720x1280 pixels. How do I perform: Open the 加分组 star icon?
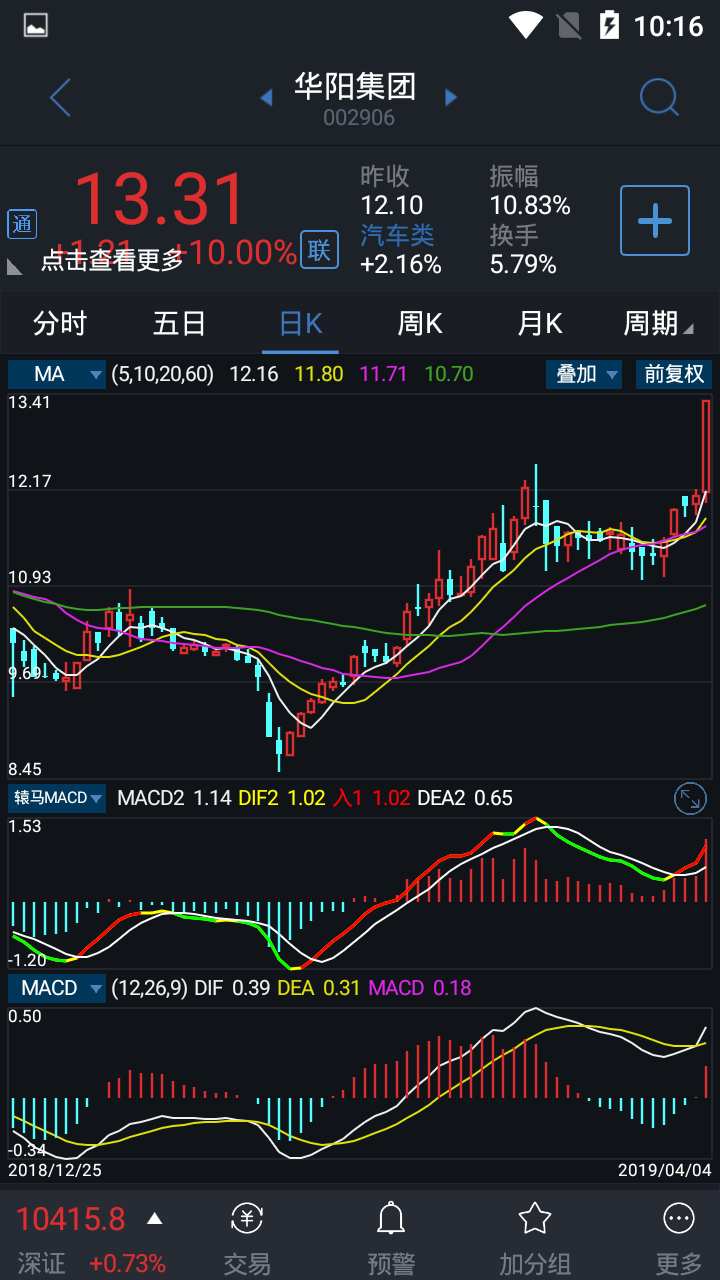[535, 1218]
